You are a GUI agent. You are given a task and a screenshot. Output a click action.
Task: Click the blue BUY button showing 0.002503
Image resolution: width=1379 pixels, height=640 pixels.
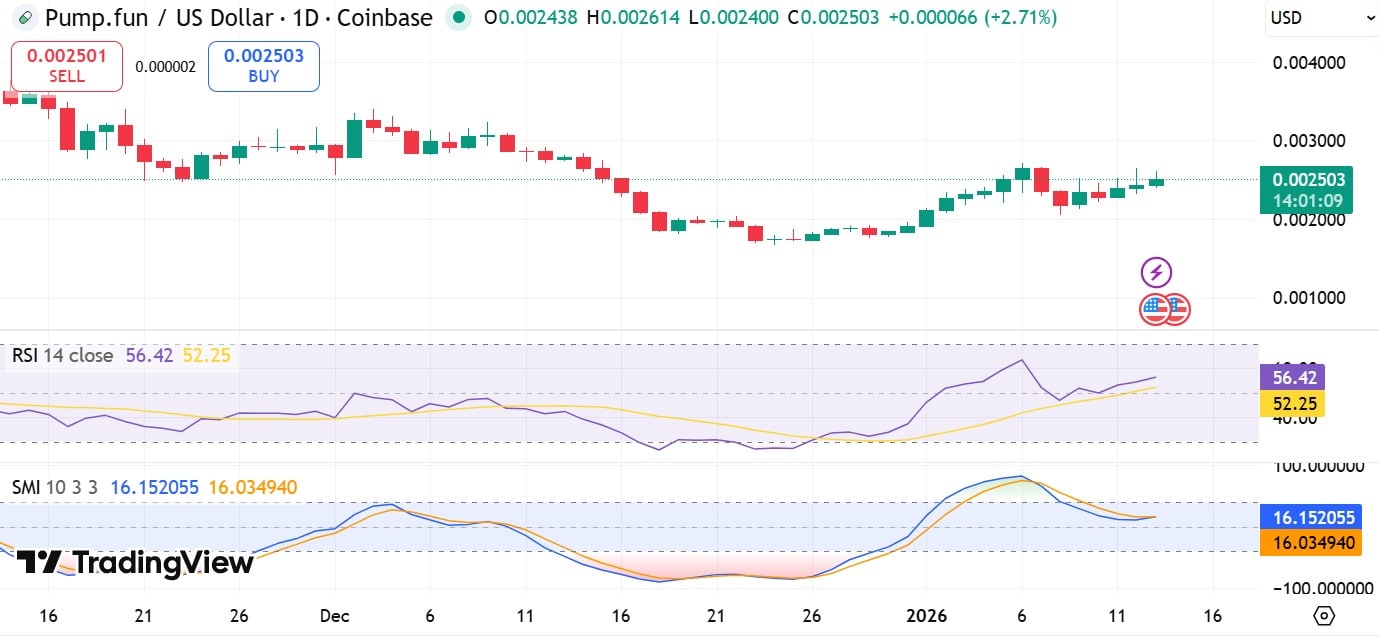pos(263,65)
